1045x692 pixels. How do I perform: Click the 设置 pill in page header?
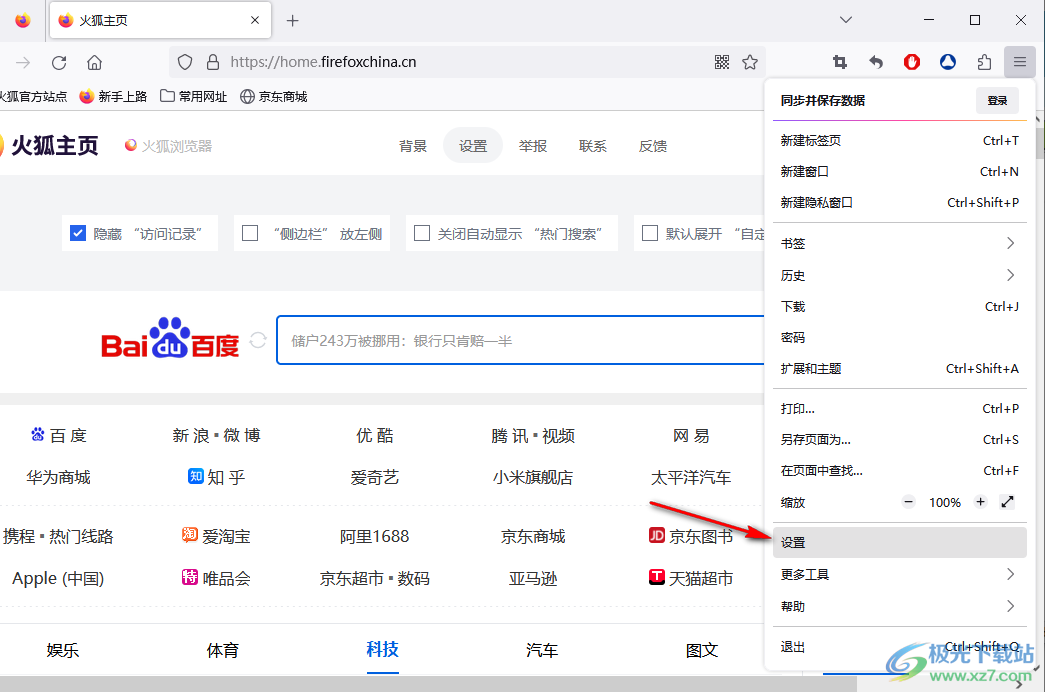[473, 145]
